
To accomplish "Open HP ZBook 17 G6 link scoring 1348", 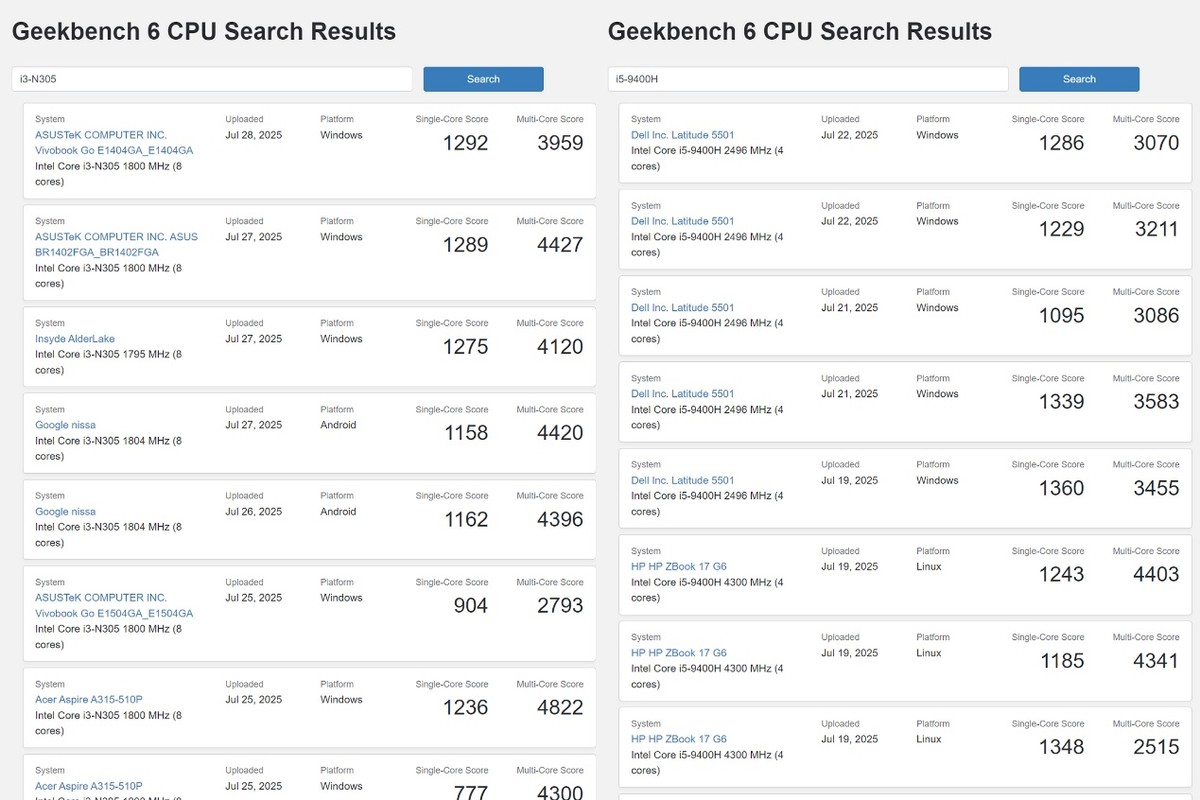I will pos(679,739).
